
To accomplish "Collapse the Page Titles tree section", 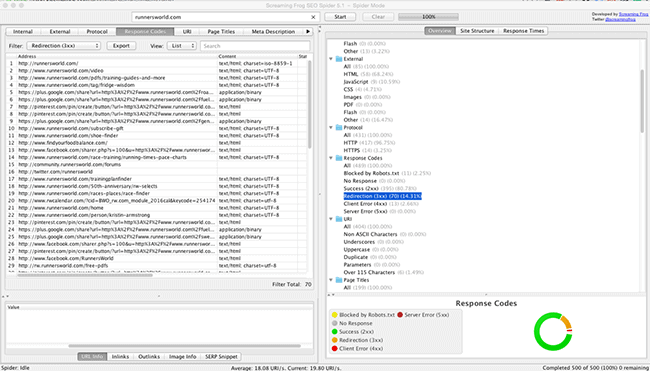I will click(x=331, y=280).
